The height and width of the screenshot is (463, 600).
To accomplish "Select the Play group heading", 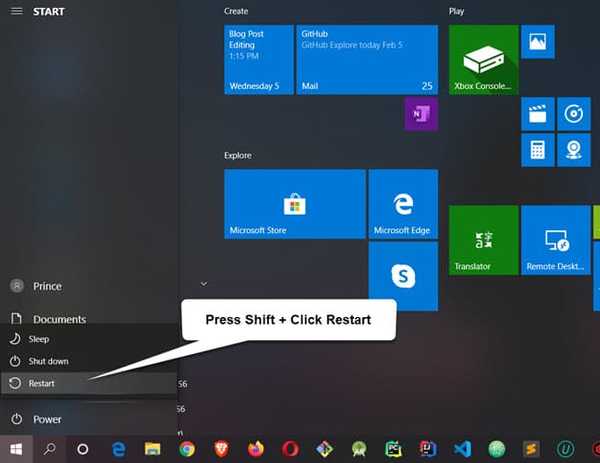I will pyautogui.click(x=456, y=11).
